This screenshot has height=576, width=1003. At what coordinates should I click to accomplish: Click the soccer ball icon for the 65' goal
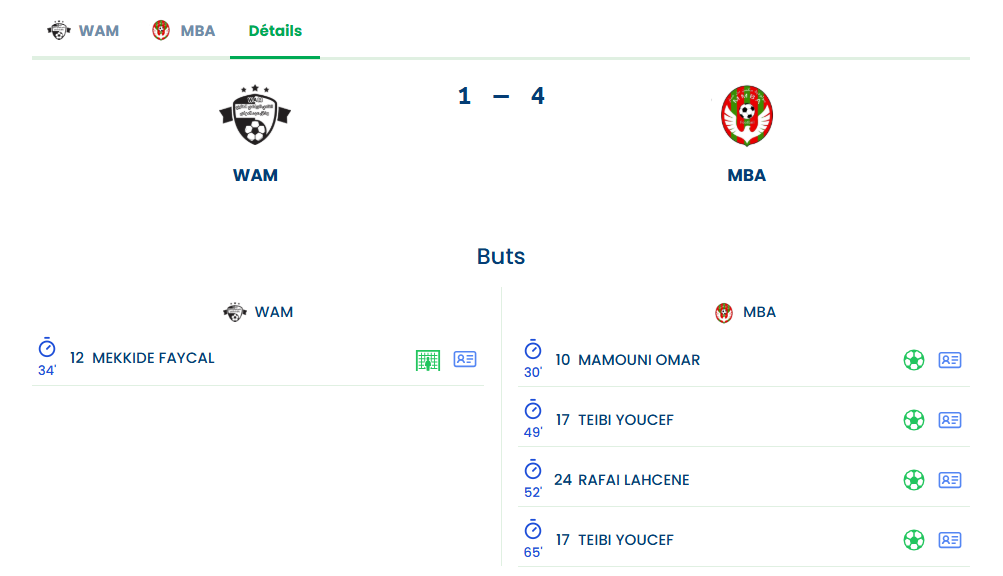(914, 540)
